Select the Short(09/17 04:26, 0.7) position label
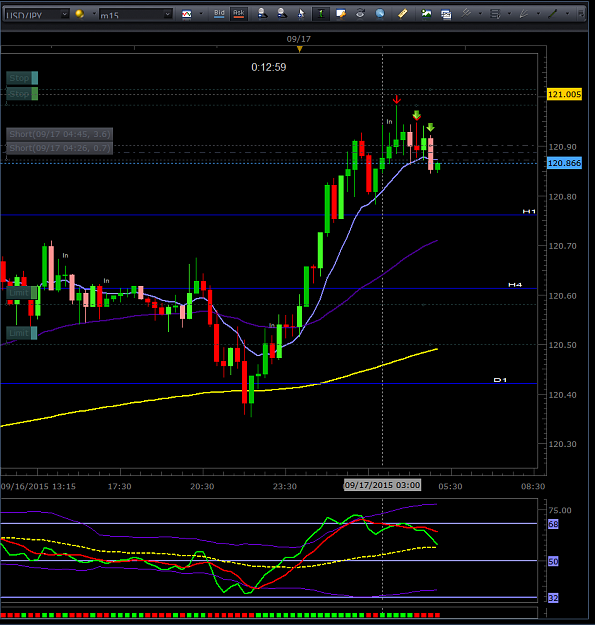Viewport: 595px width, 625px height. (x=59, y=148)
